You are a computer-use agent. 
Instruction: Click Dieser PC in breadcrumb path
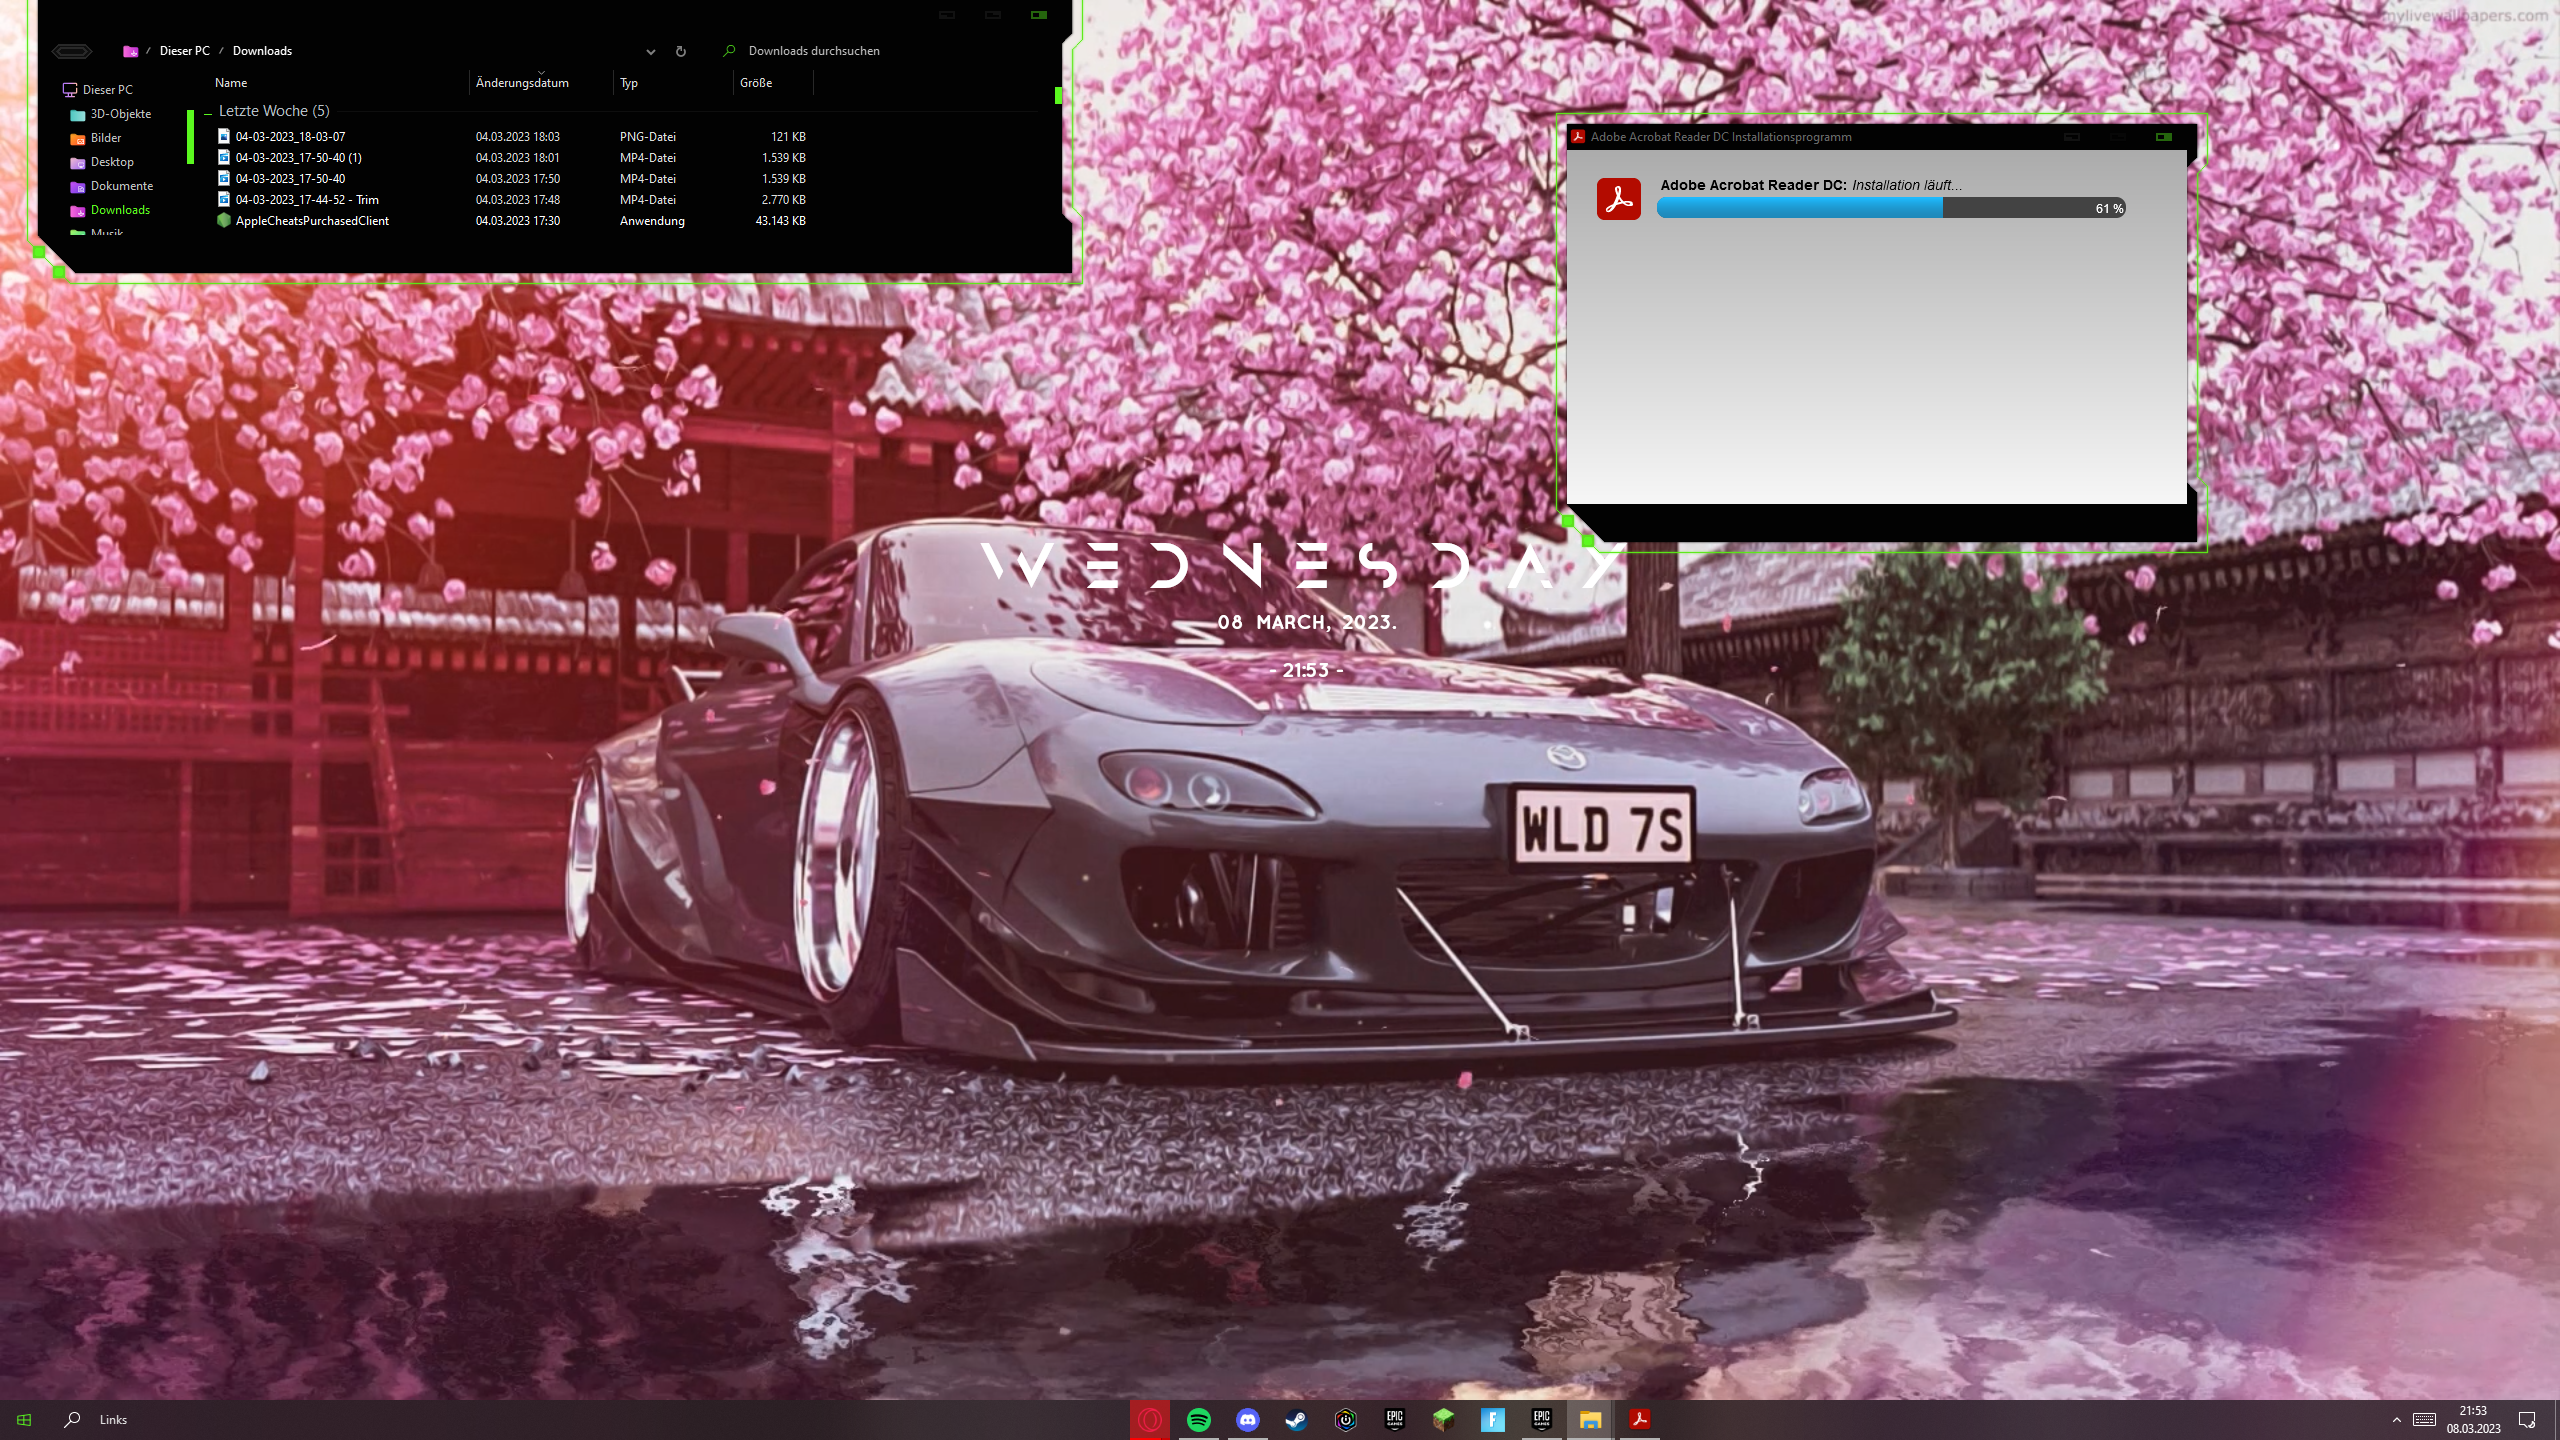[185, 51]
